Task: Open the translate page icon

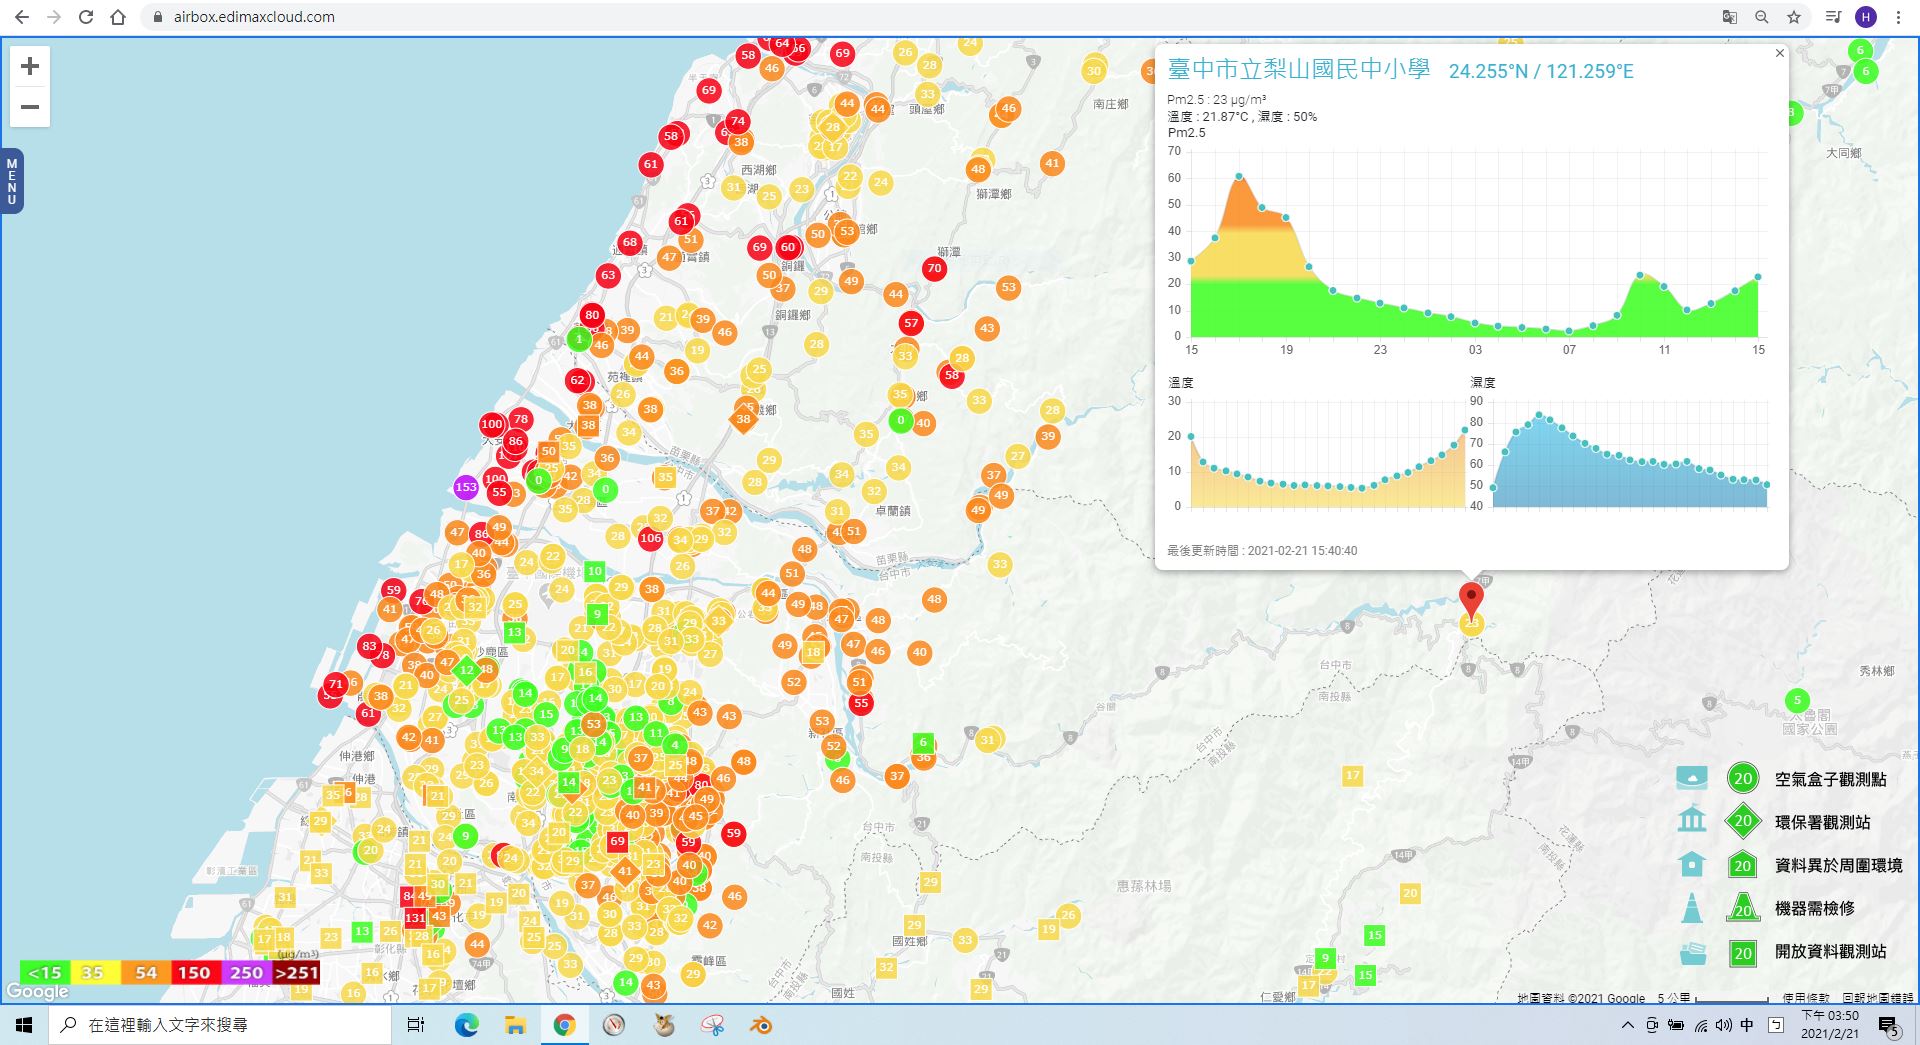Action: coord(1729,17)
